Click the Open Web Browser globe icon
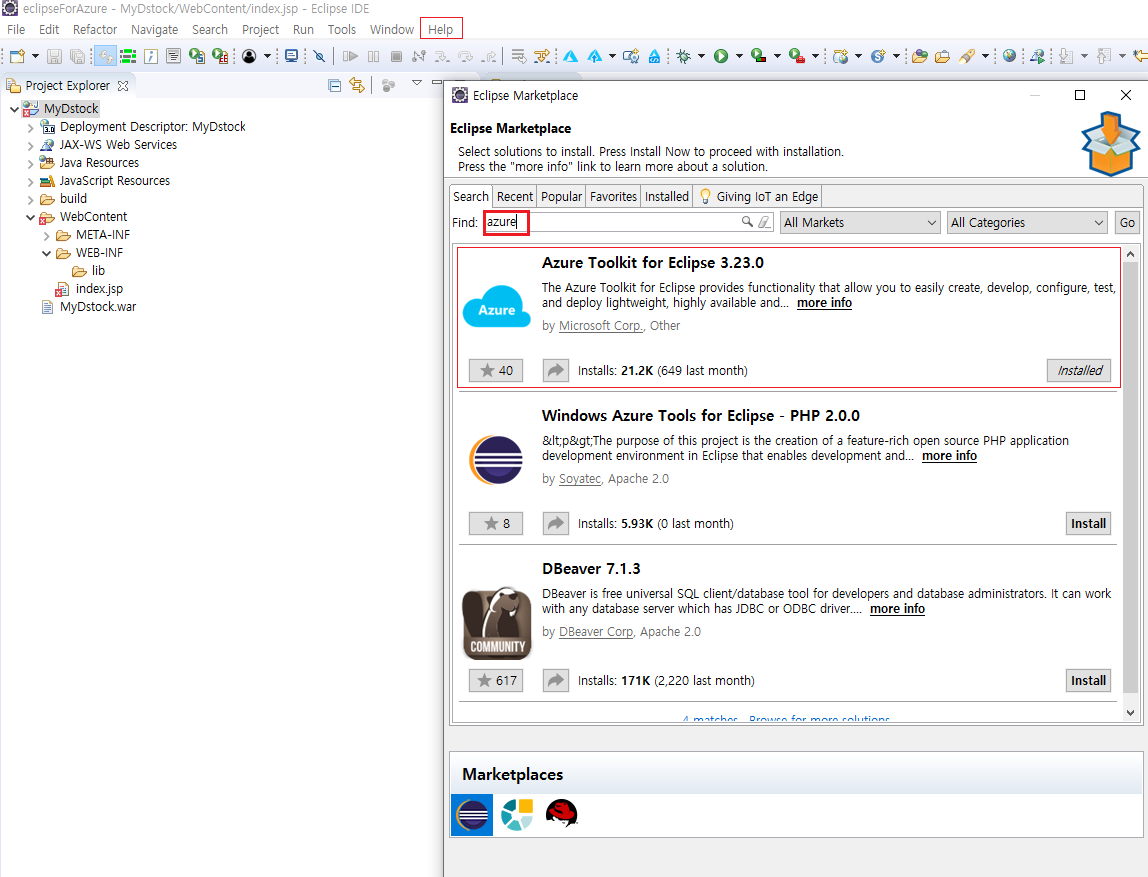 tap(1010, 56)
